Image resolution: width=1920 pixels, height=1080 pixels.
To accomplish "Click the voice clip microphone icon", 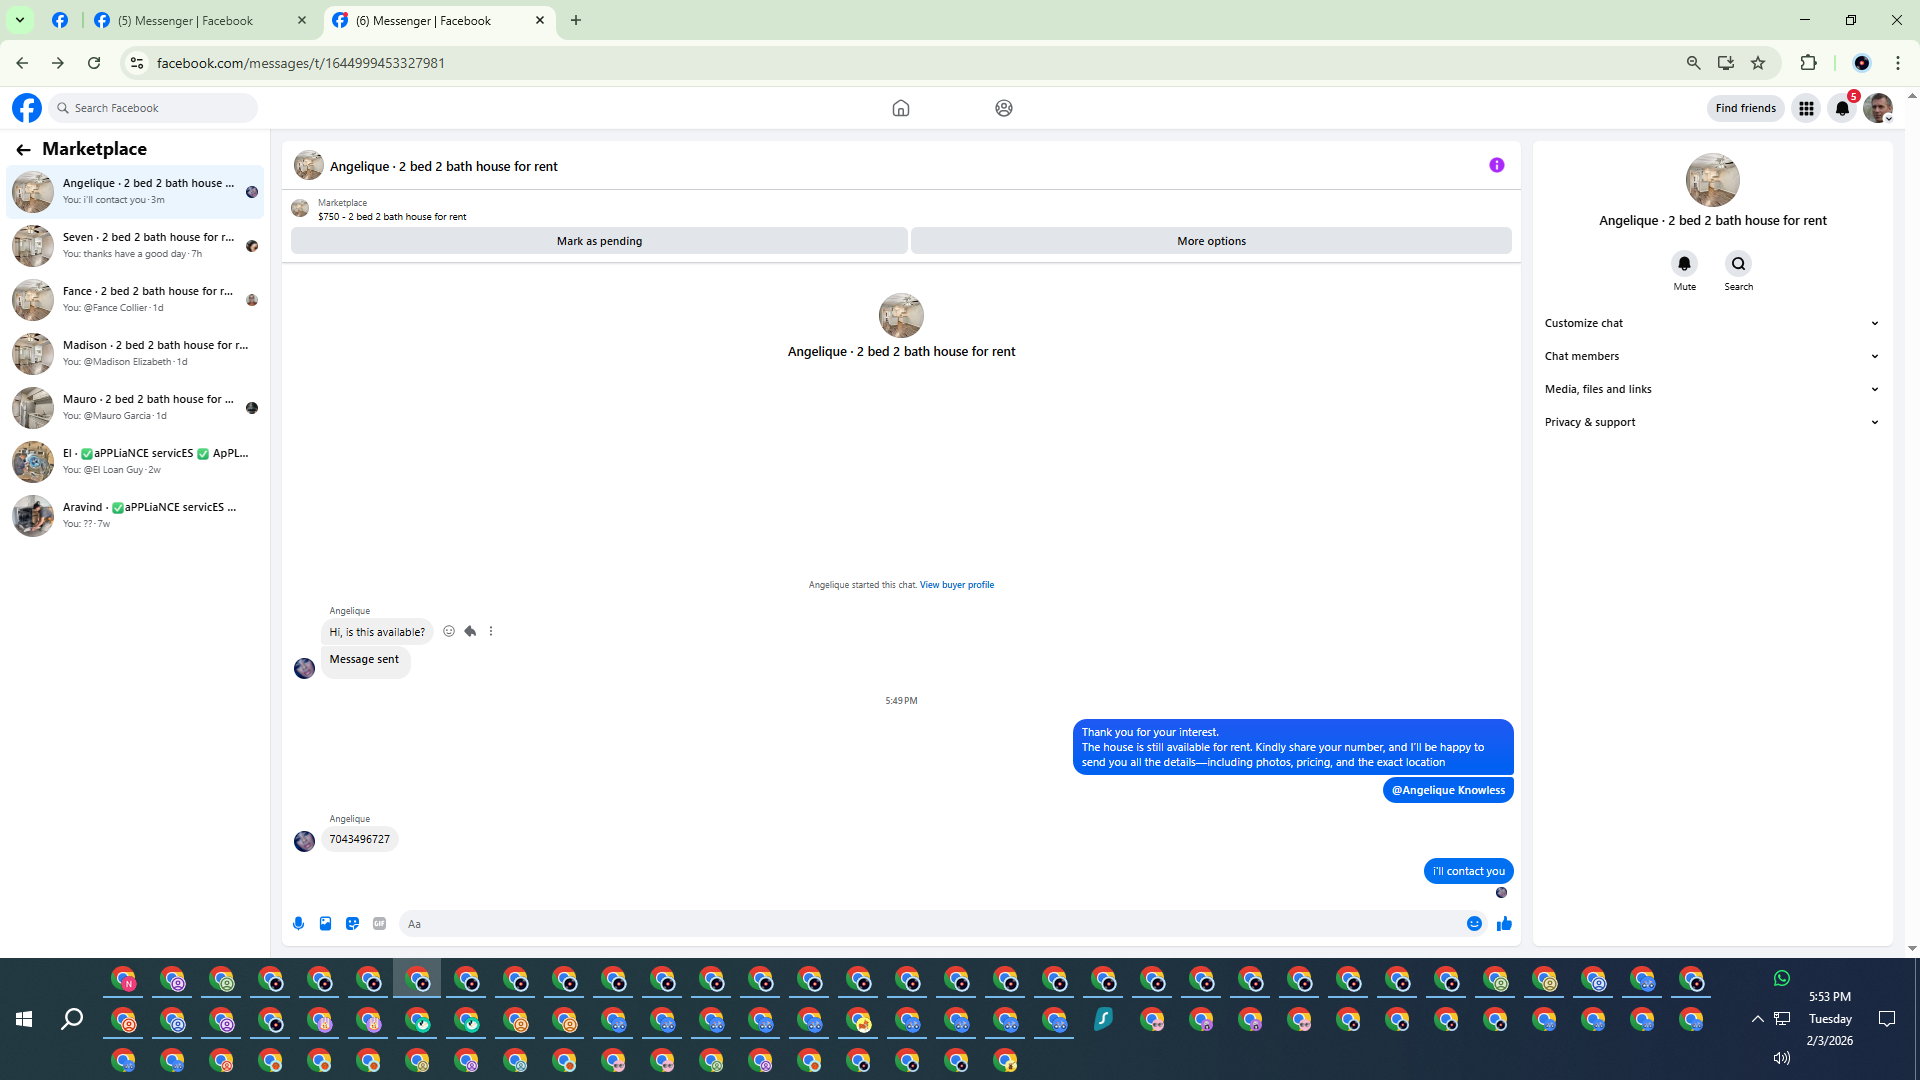I will point(298,924).
